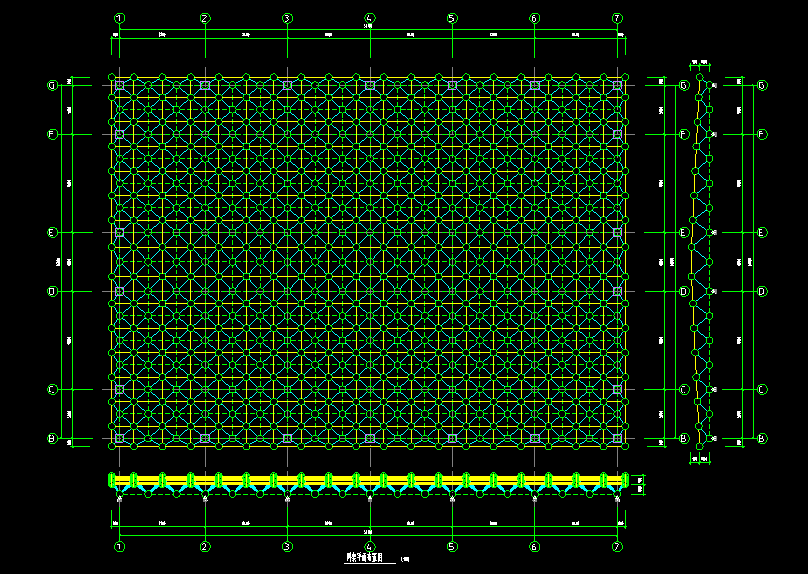Select the drawing title text at bottom center

[366, 558]
